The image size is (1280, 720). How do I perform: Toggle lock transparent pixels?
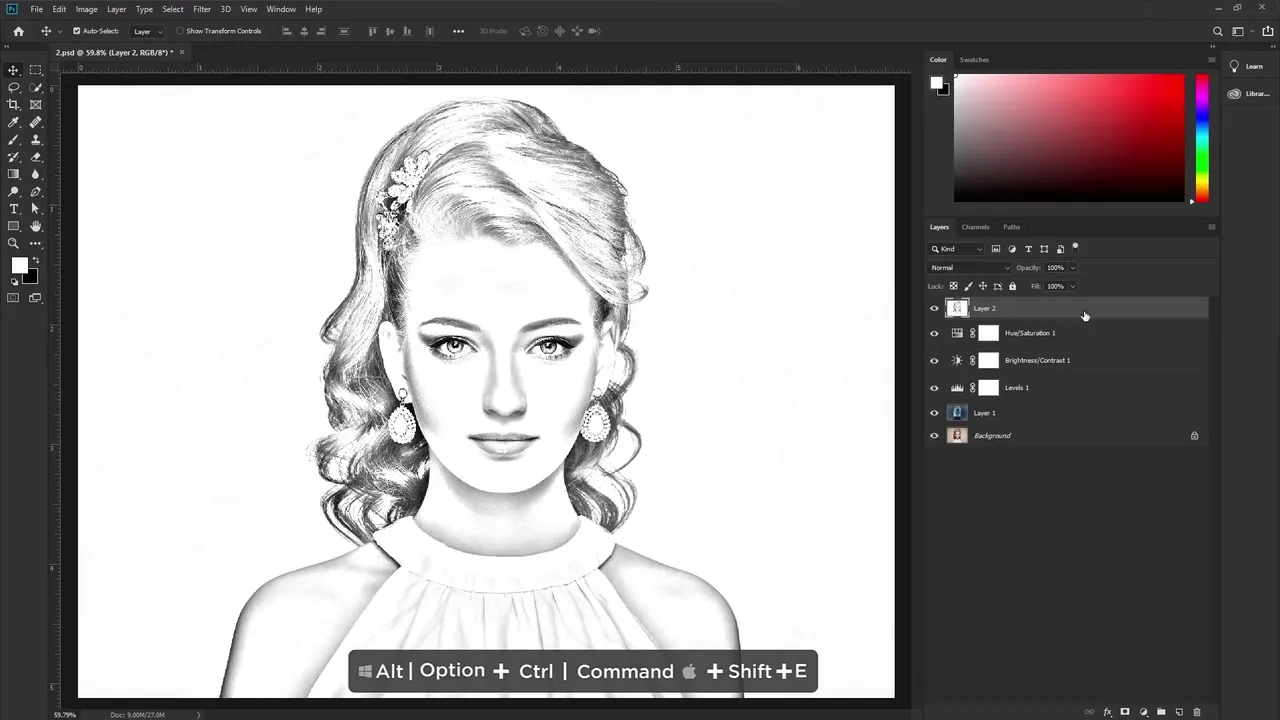[x=953, y=286]
